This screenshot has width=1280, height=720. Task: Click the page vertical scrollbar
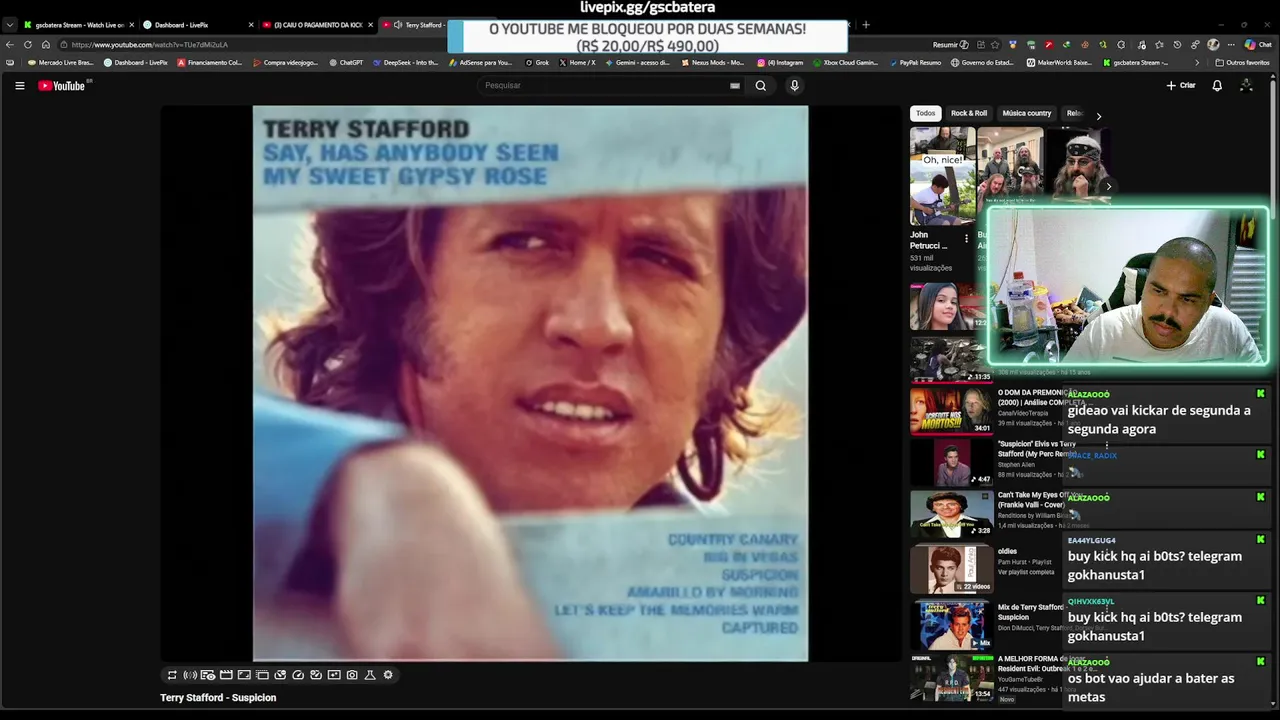tap(1274, 150)
